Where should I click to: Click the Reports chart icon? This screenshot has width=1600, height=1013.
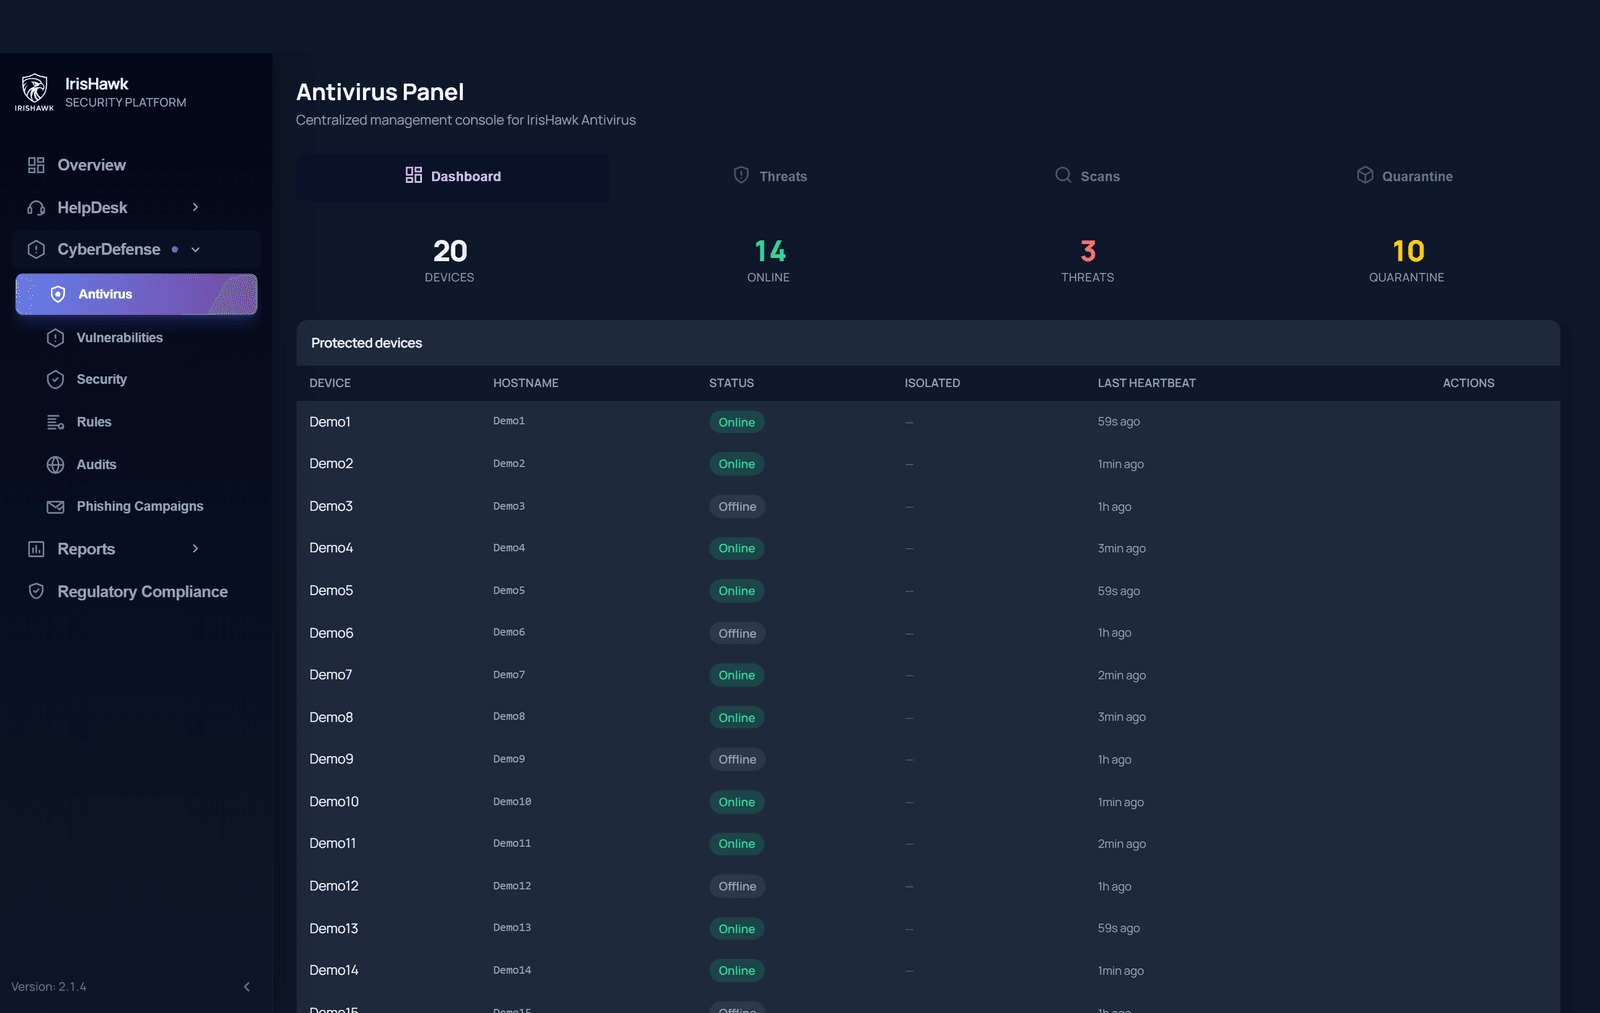[x=36, y=549]
